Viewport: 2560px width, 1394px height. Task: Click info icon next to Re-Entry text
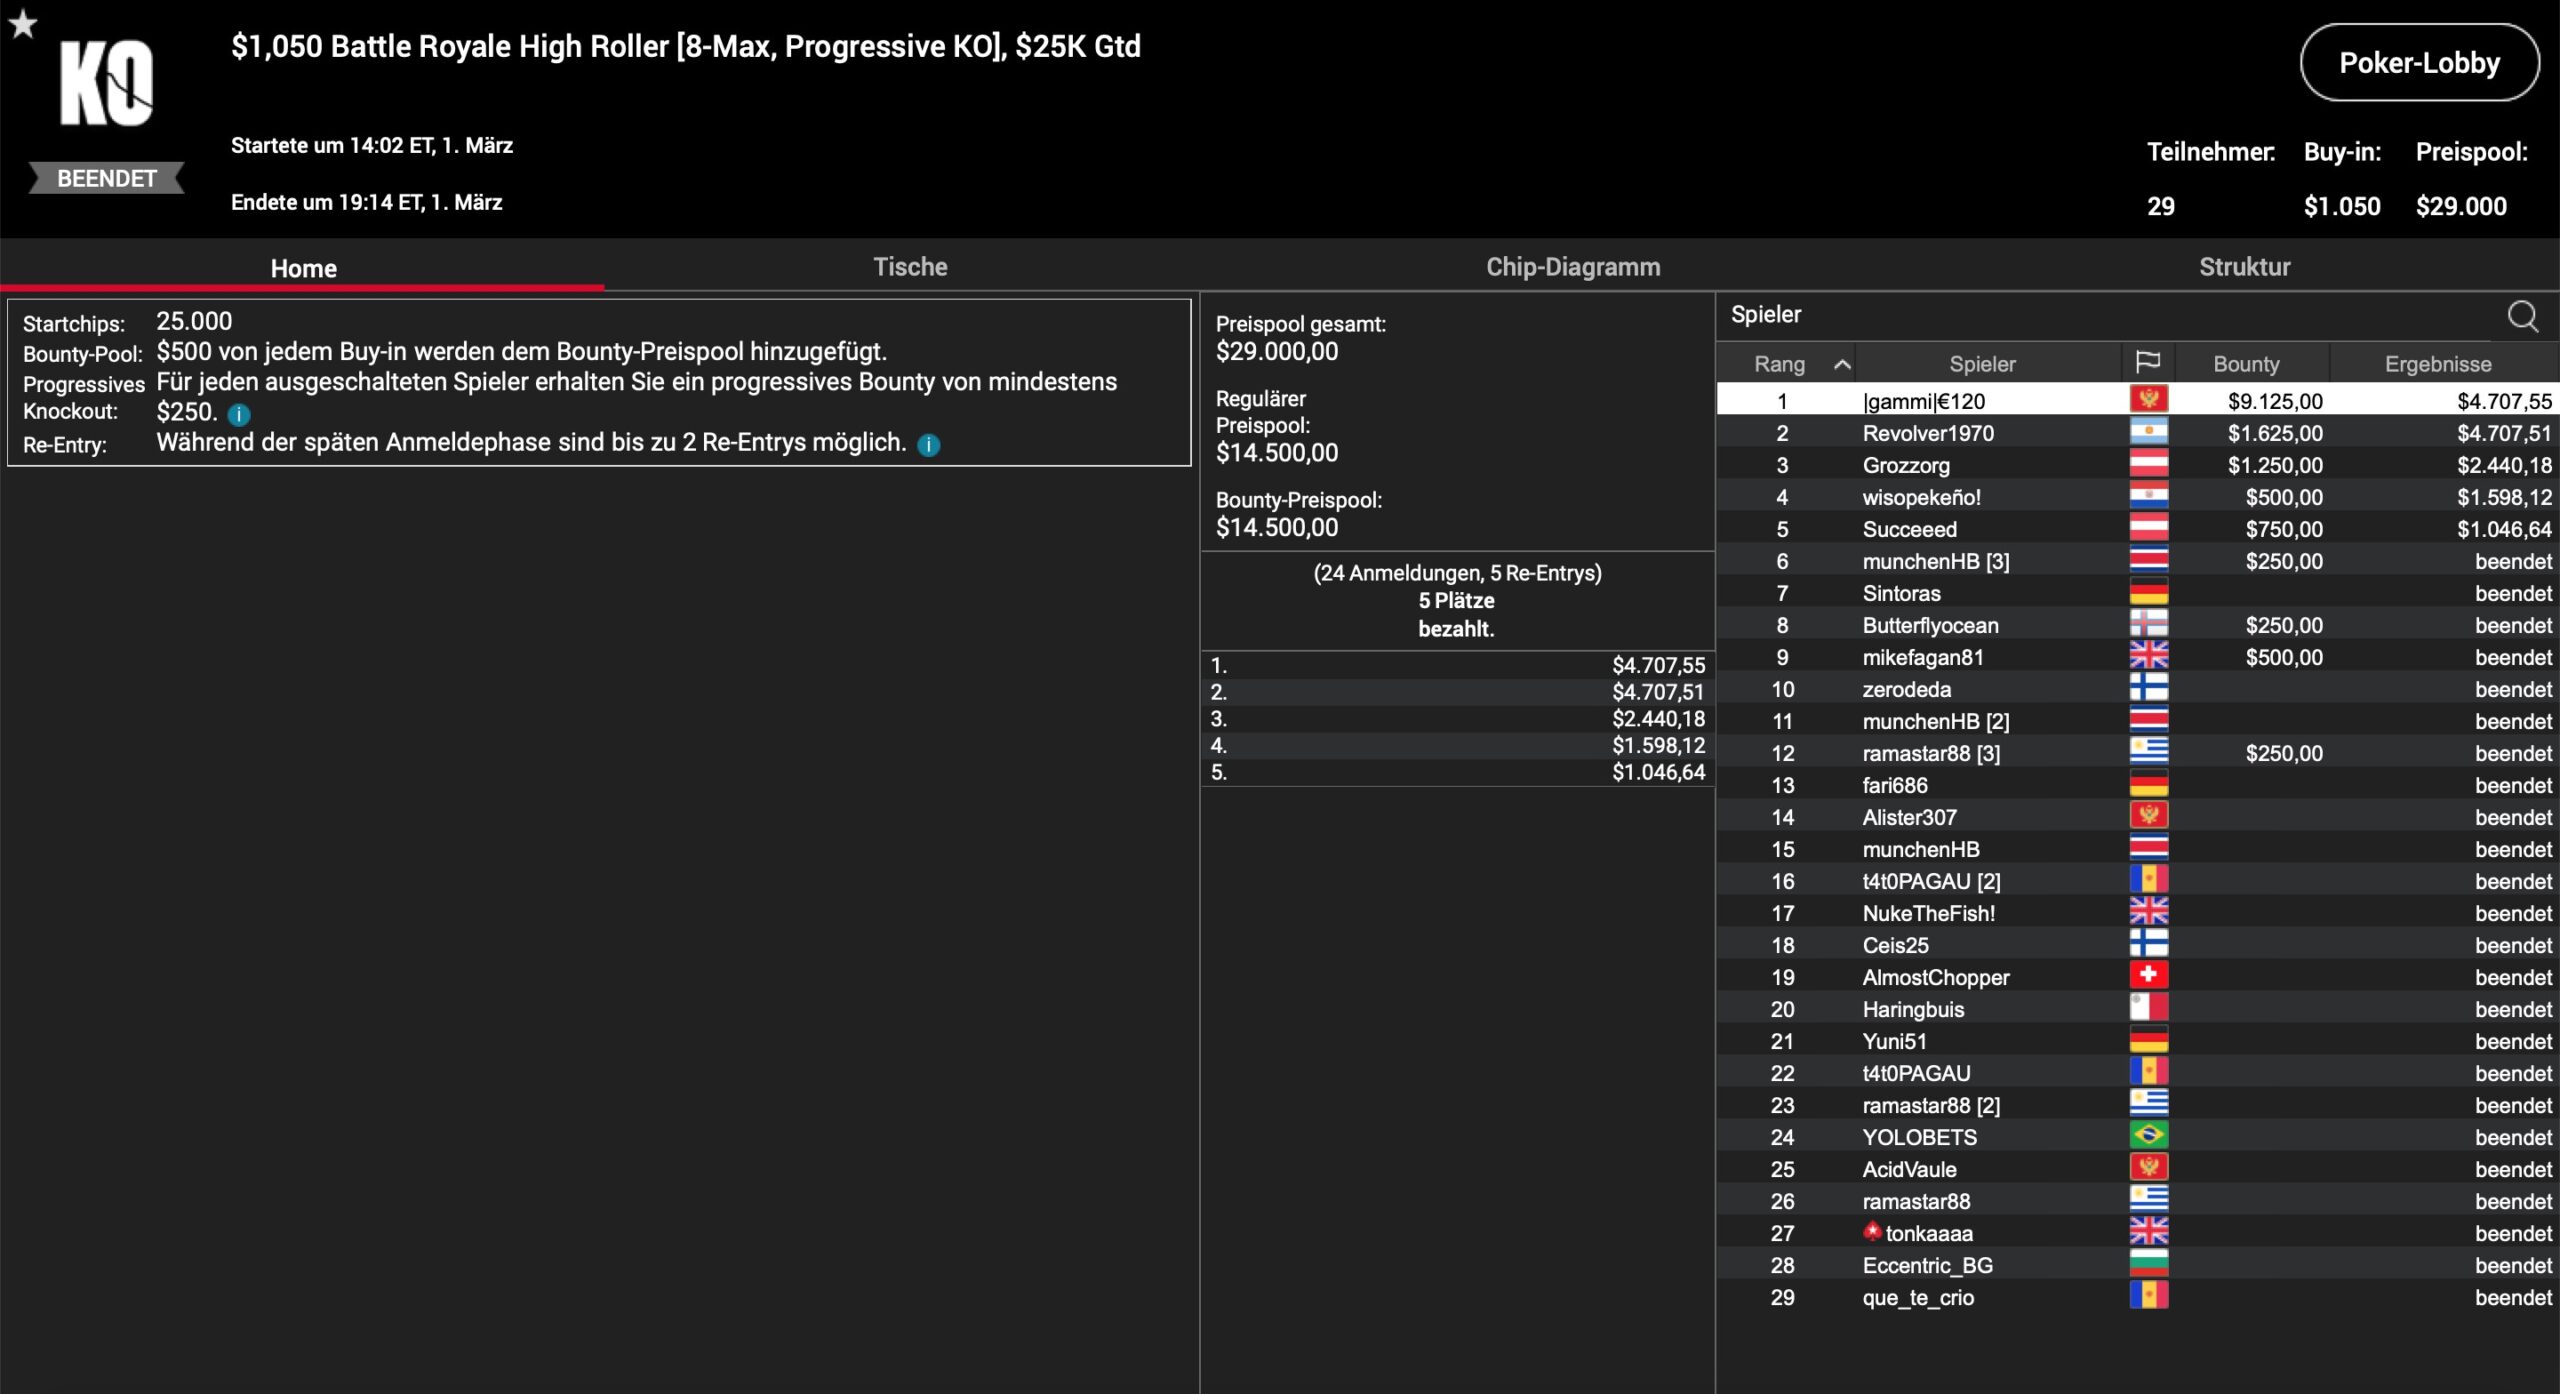928,445
